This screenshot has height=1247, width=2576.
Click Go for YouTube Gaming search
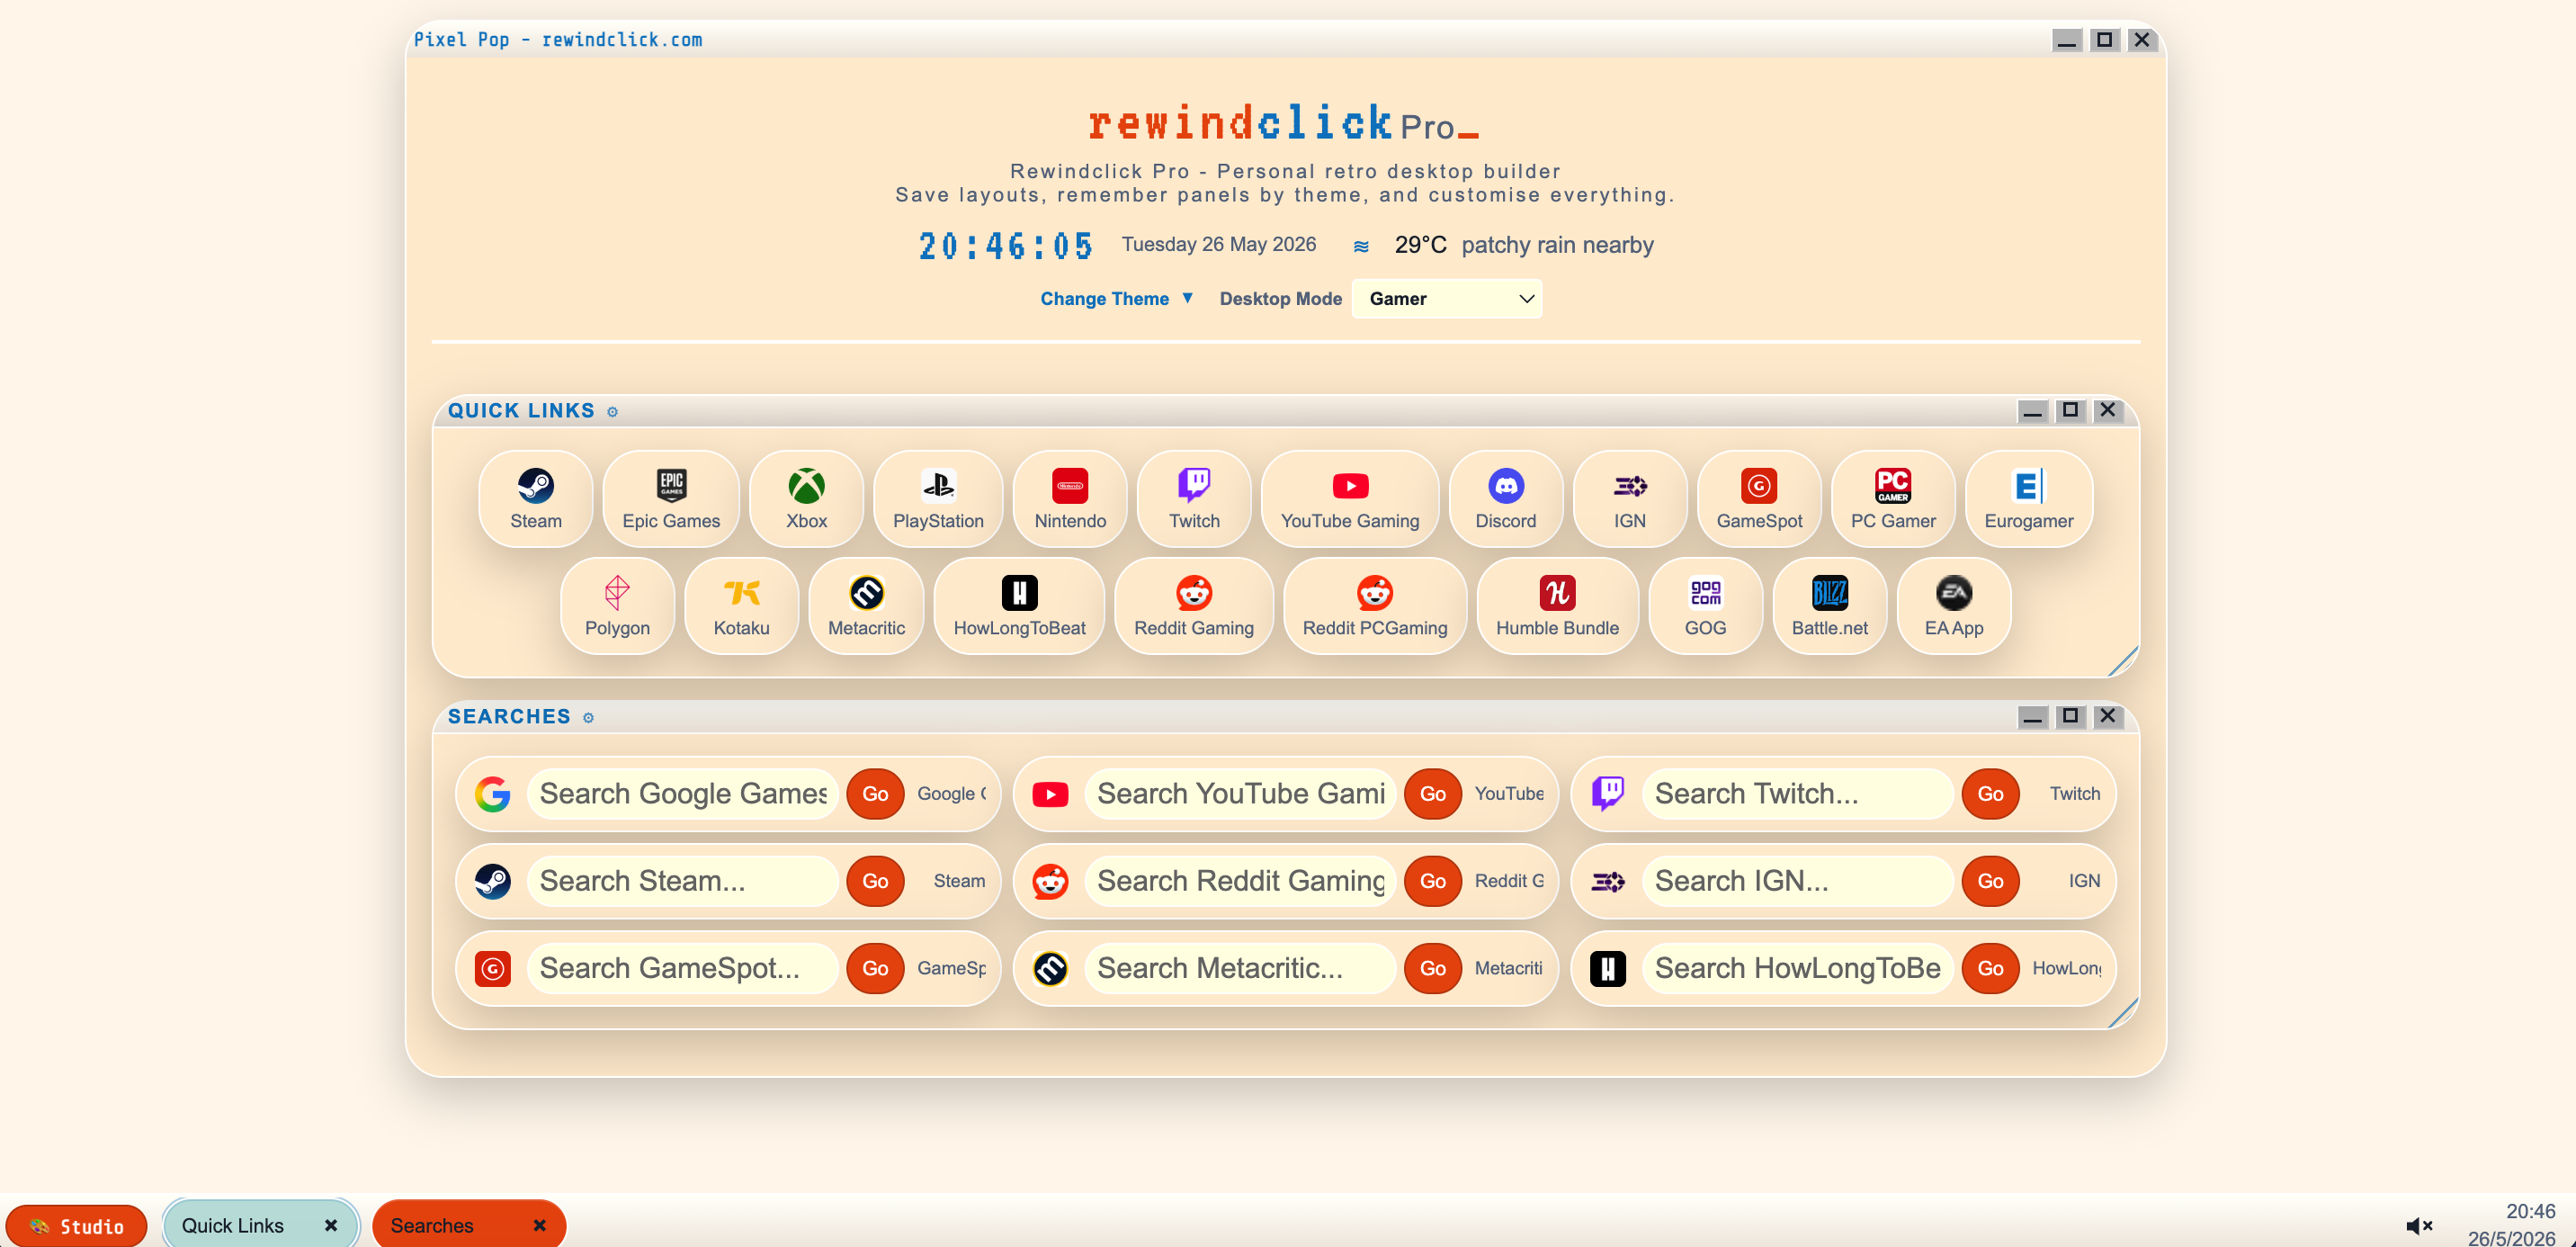1433,794
